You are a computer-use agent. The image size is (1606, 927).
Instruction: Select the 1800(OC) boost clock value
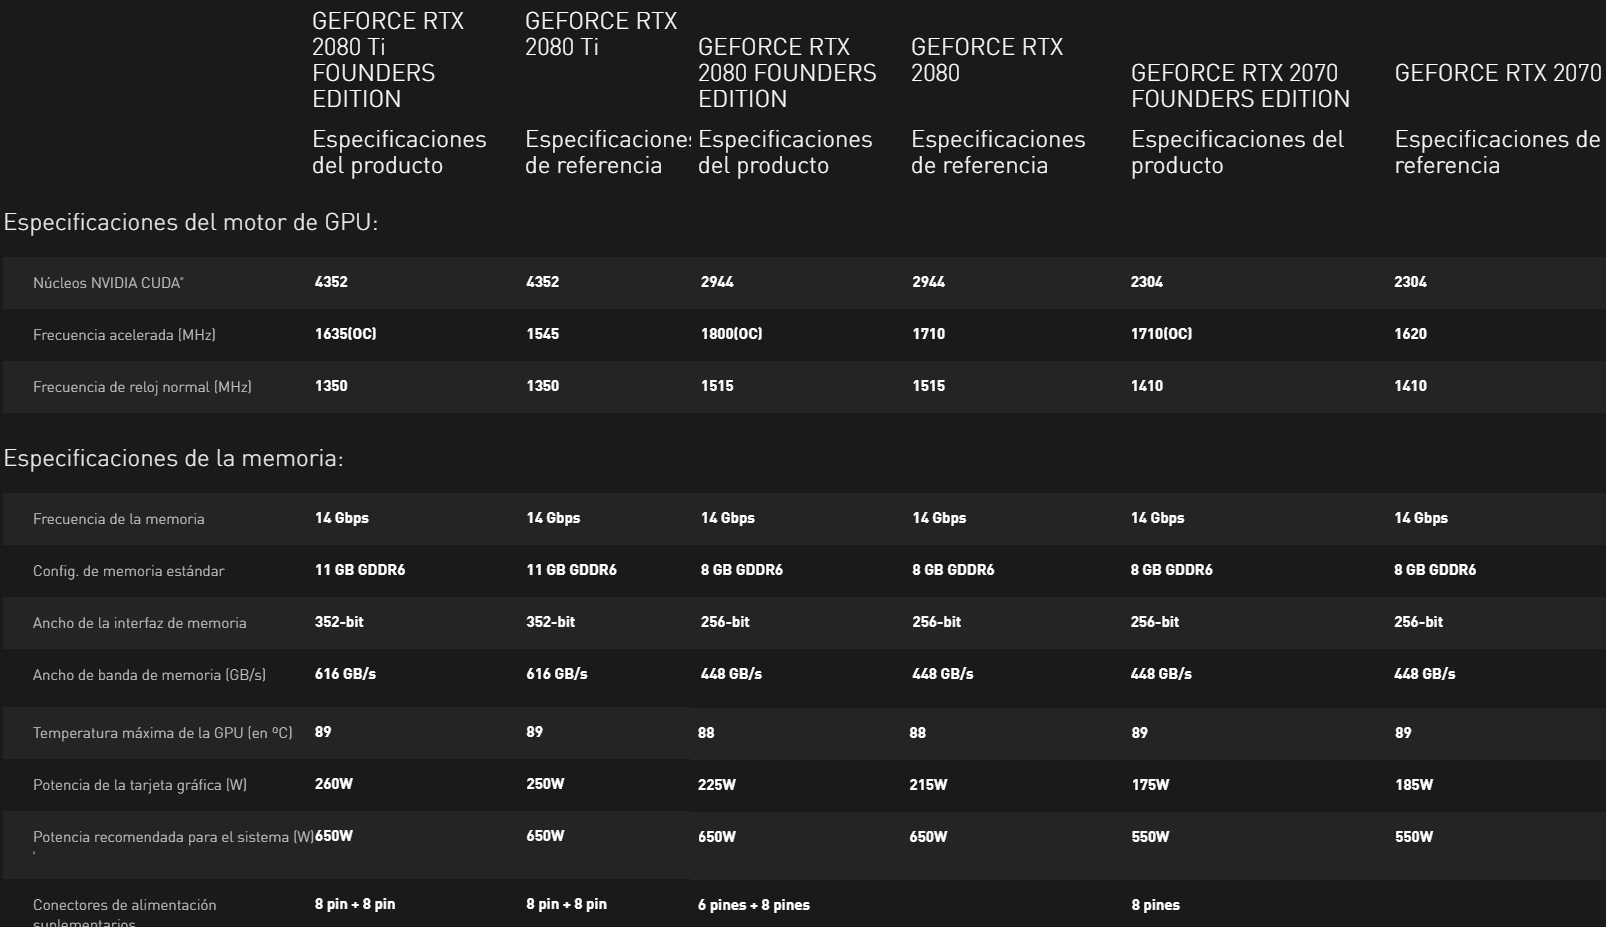(731, 334)
